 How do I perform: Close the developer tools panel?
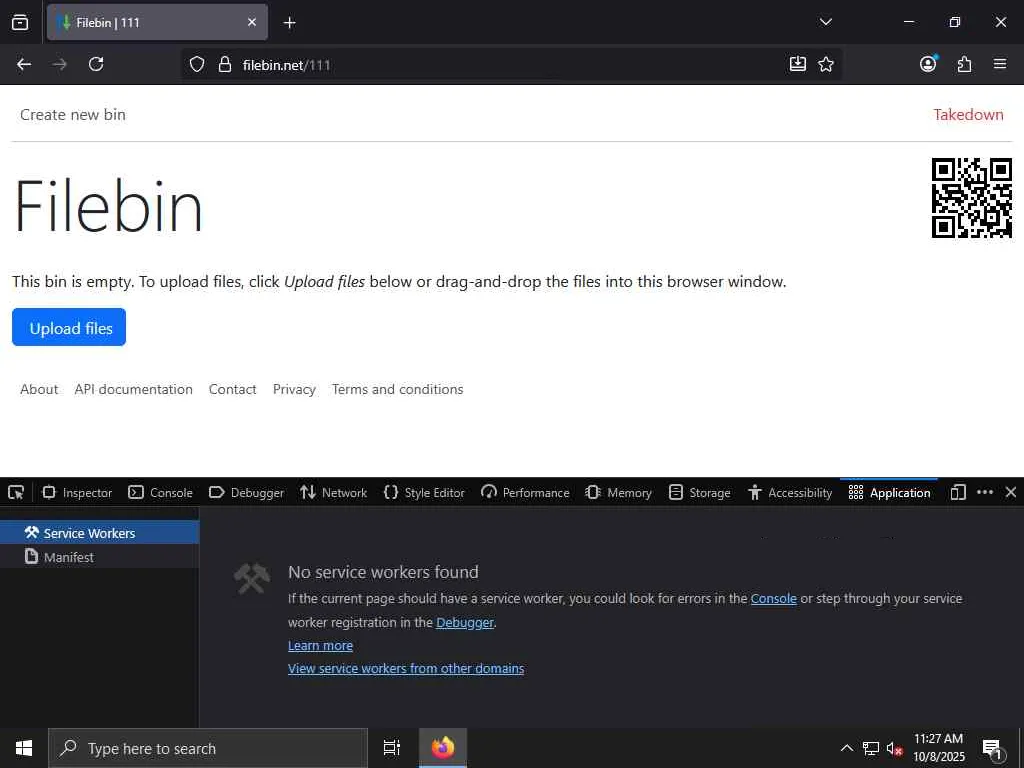(x=1011, y=492)
